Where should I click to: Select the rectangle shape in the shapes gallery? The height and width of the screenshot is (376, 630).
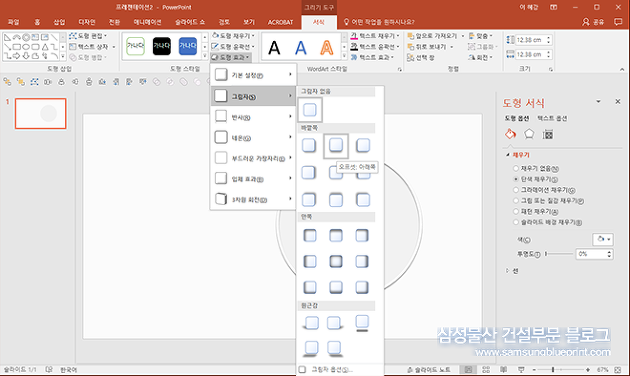pos(17,47)
